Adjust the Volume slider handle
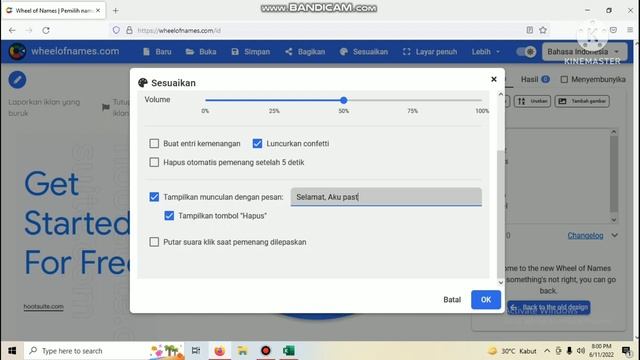The width and height of the screenshot is (640, 360). coord(344,100)
